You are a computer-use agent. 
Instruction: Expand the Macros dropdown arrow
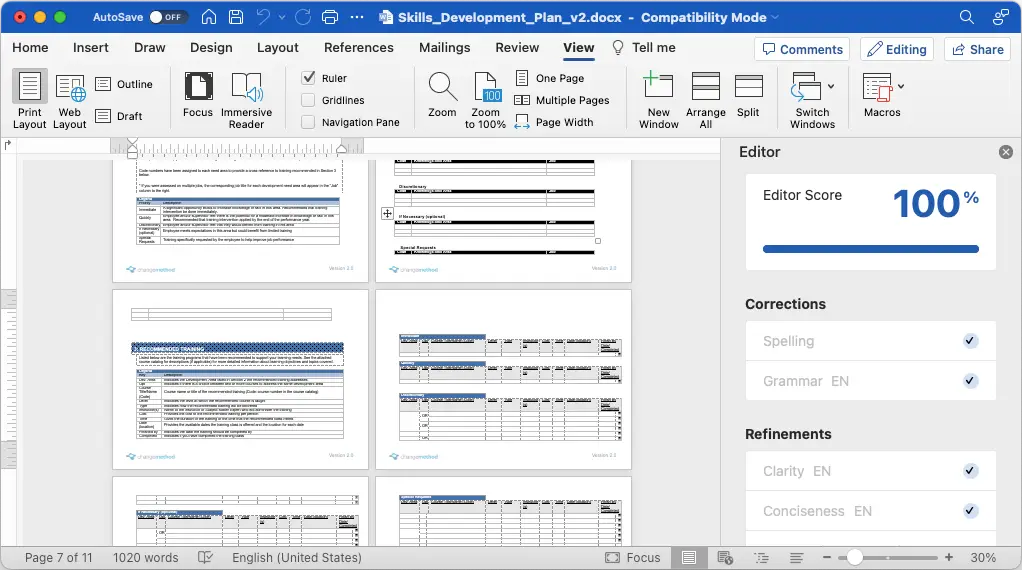pos(901,86)
